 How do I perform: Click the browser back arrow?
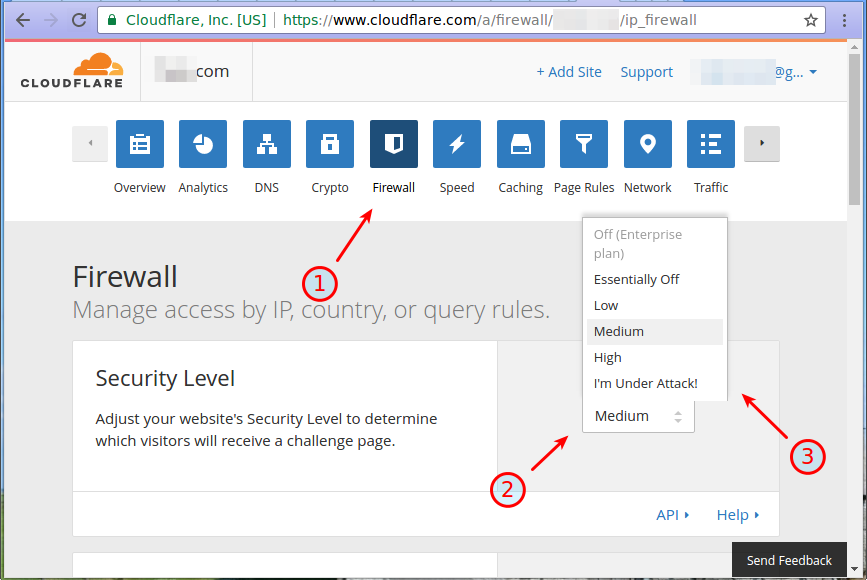pos(23,20)
